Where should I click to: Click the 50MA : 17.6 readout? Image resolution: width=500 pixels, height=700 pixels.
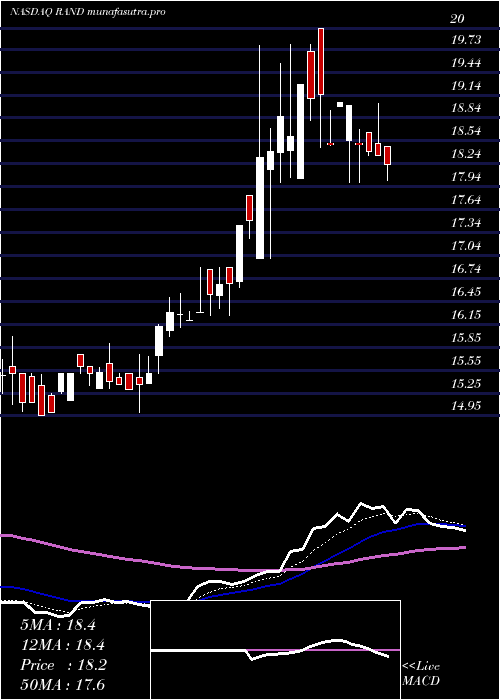tap(62, 684)
